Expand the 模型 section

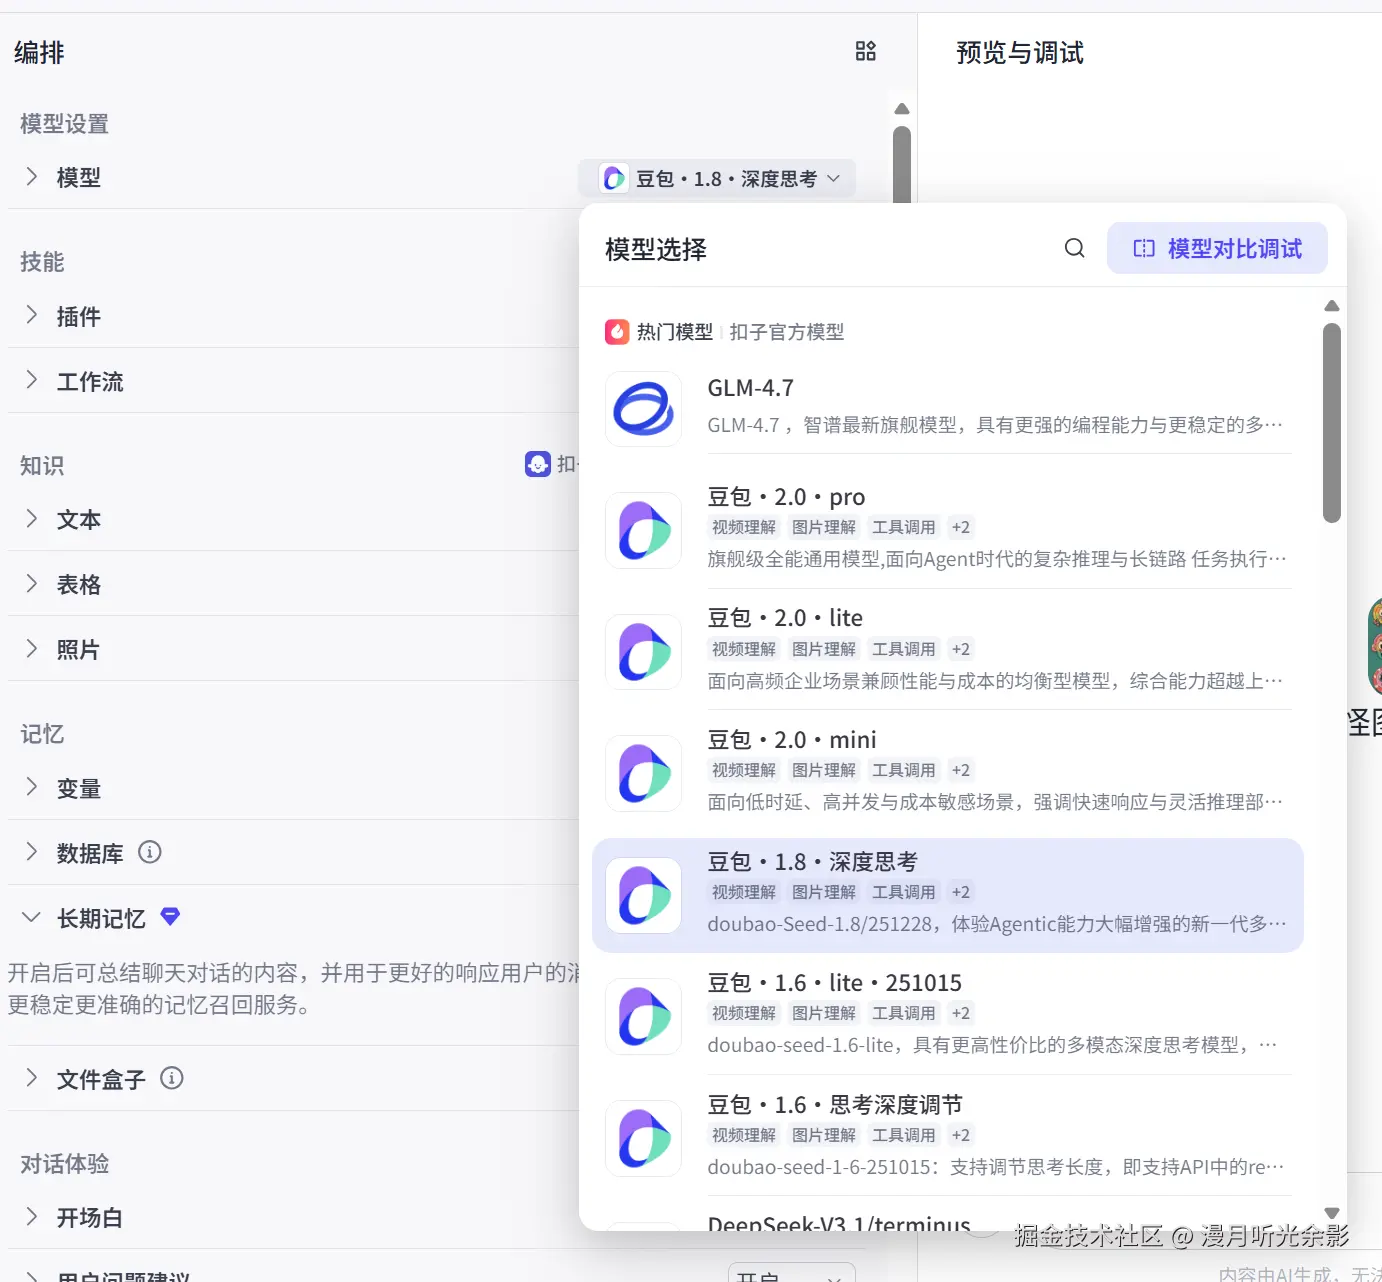pos(32,177)
